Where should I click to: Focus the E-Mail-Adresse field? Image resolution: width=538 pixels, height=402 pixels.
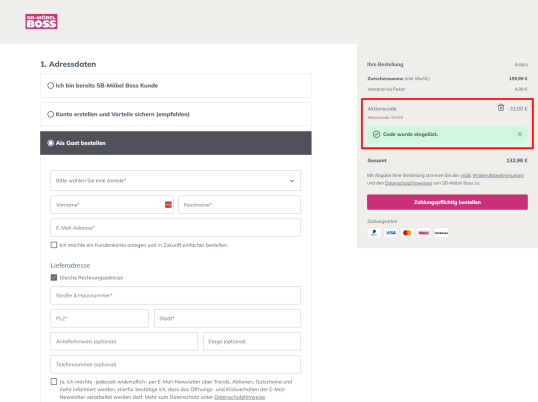coord(176,227)
